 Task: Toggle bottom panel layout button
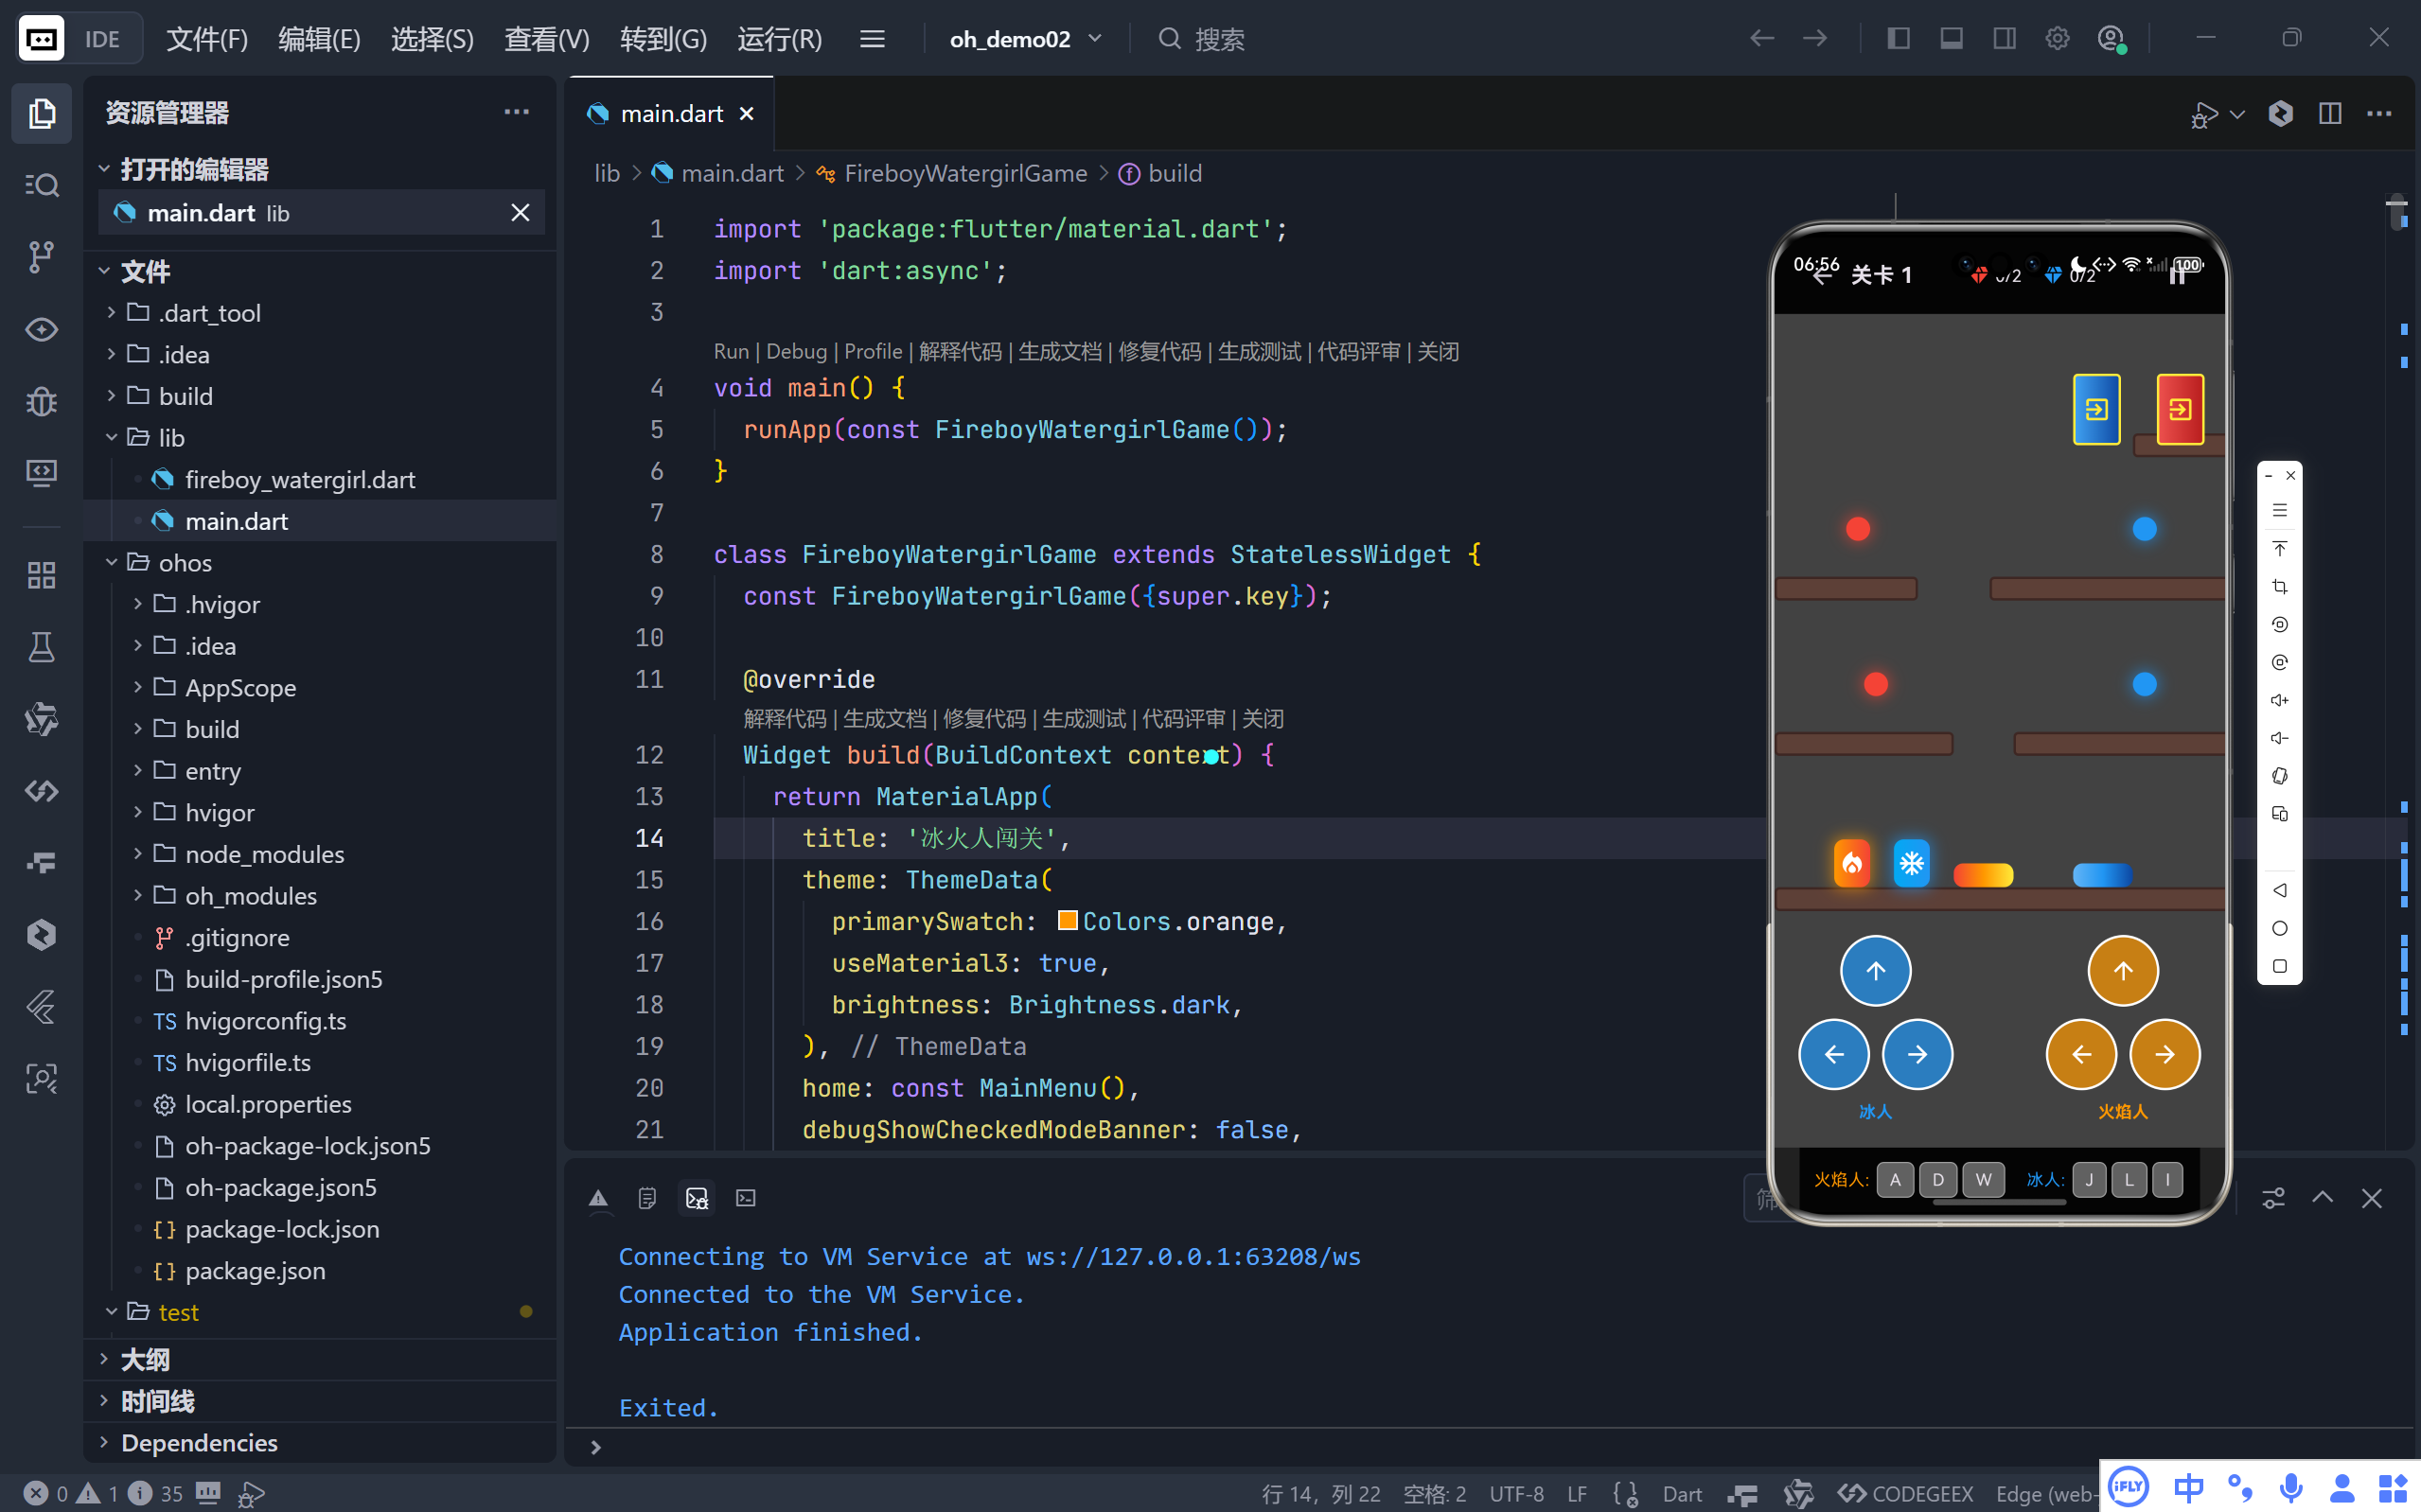tap(1951, 39)
